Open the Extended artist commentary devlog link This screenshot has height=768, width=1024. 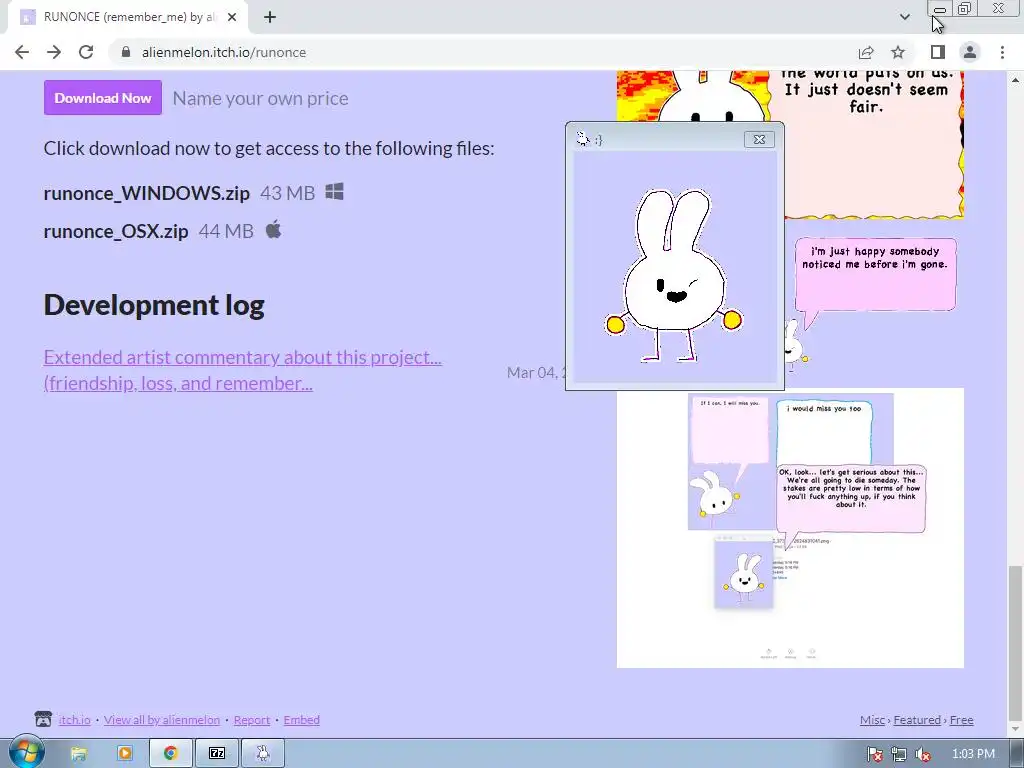click(x=243, y=370)
